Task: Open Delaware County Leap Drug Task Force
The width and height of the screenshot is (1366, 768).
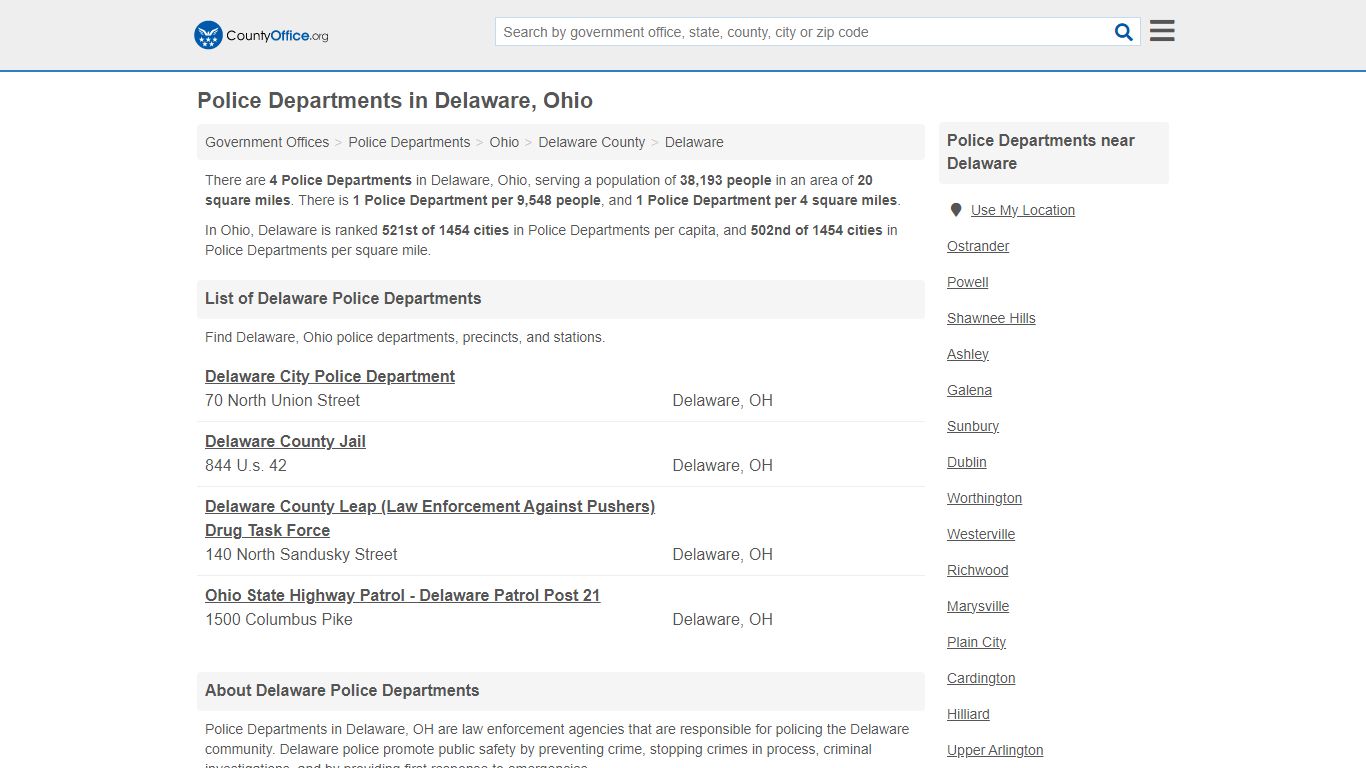Action: (x=430, y=518)
